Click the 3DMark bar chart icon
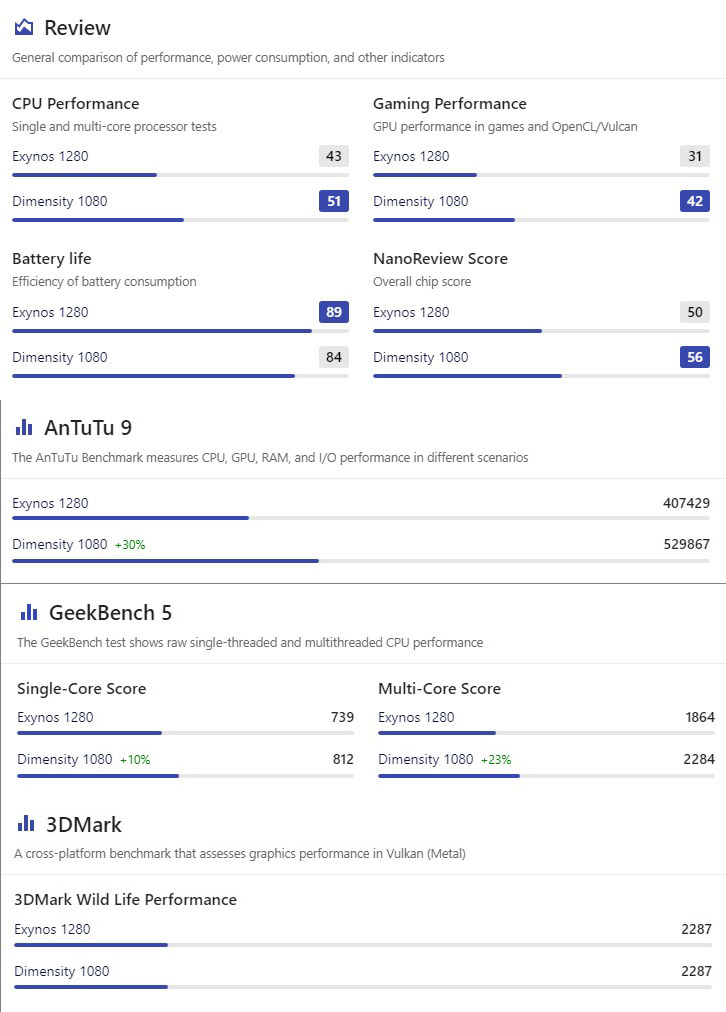Image resolution: width=726 pixels, height=1012 pixels. pos(26,823)
